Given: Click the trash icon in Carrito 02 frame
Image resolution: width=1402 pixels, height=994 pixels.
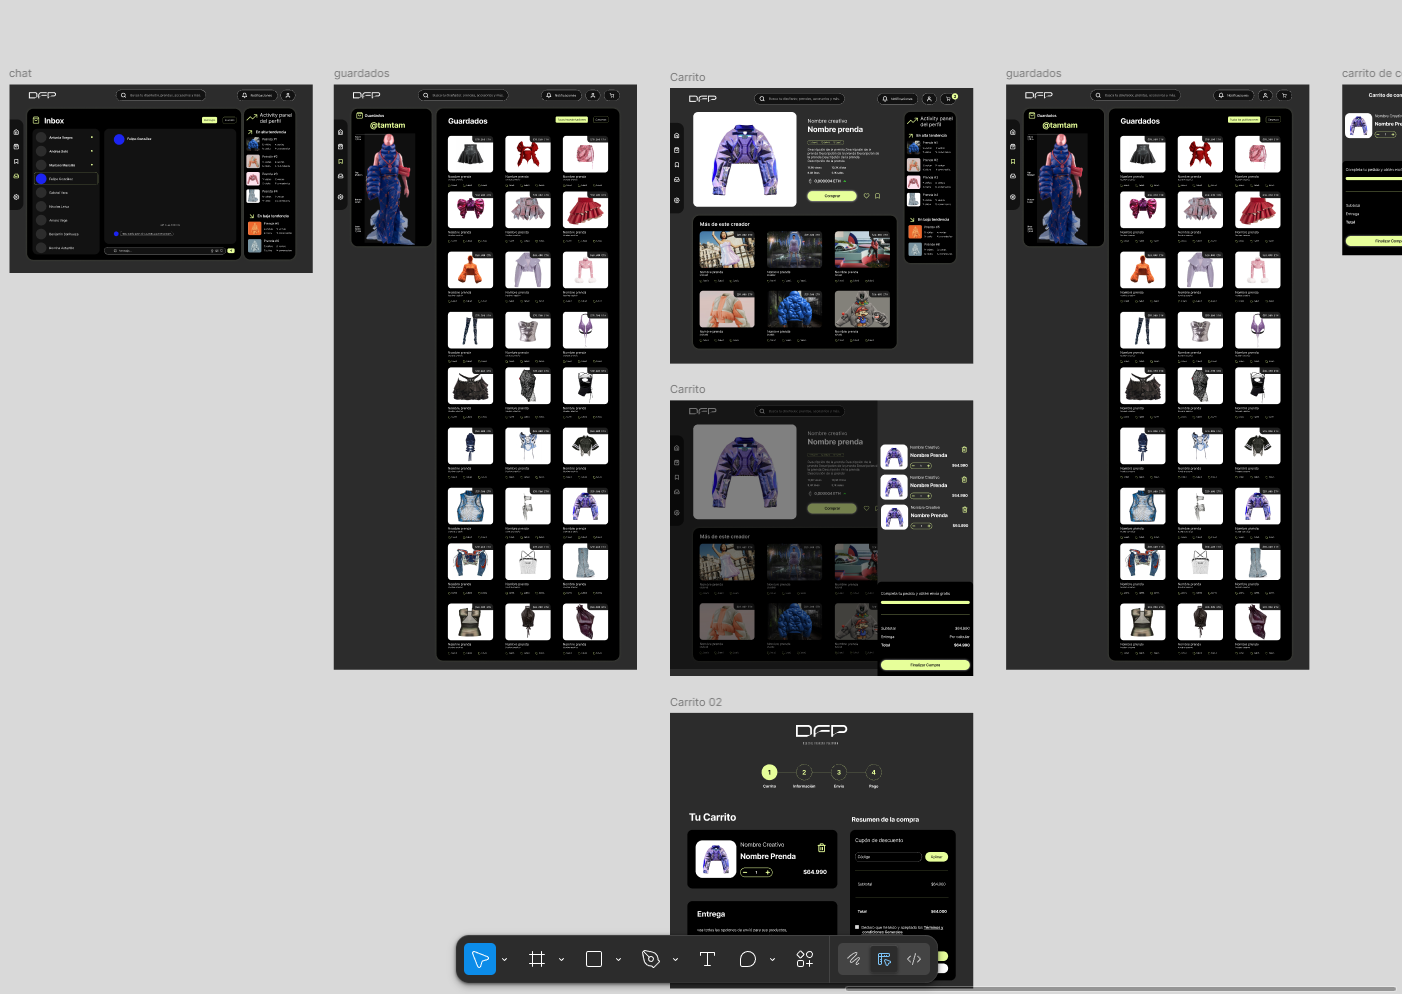Looking at the screenshot, I should 822,848.
